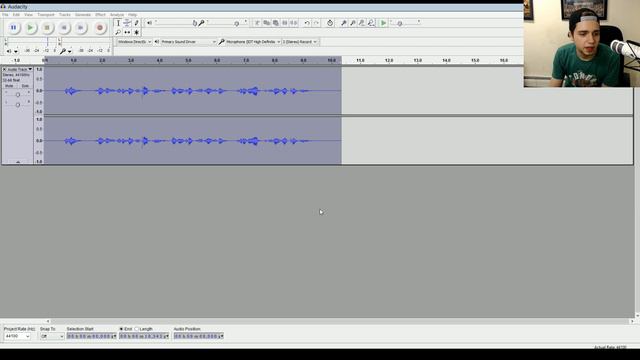This screenshot has width=640, height=360.
Task: Open the 2 (Stereo) Record channels dropdown
Action: (x=300, y=42)
